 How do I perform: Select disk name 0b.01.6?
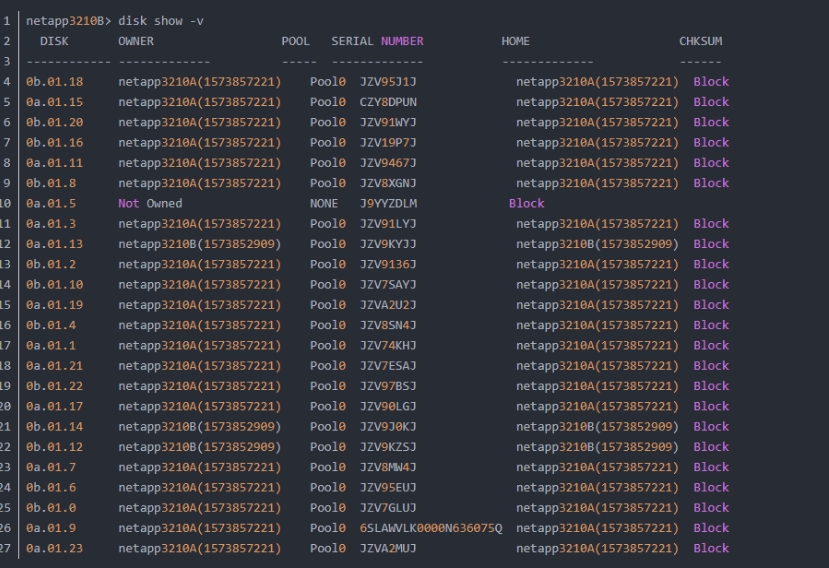coord(51,487)
